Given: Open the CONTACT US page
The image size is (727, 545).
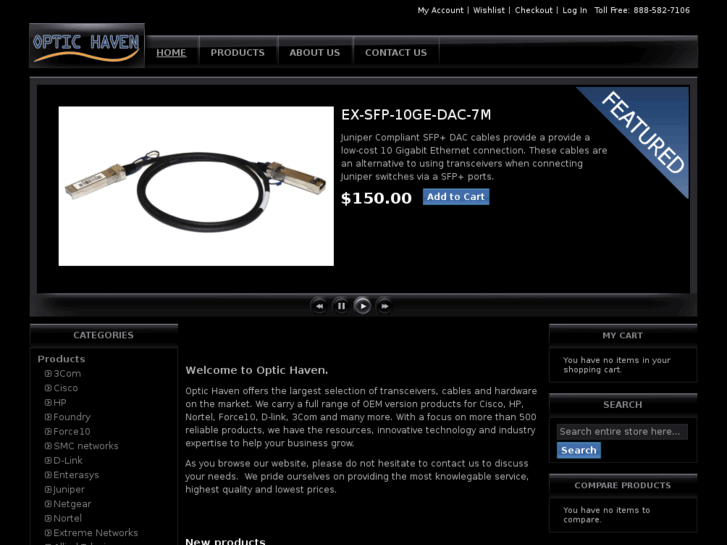Looking at the screenshot, I should tap(395, 52).
